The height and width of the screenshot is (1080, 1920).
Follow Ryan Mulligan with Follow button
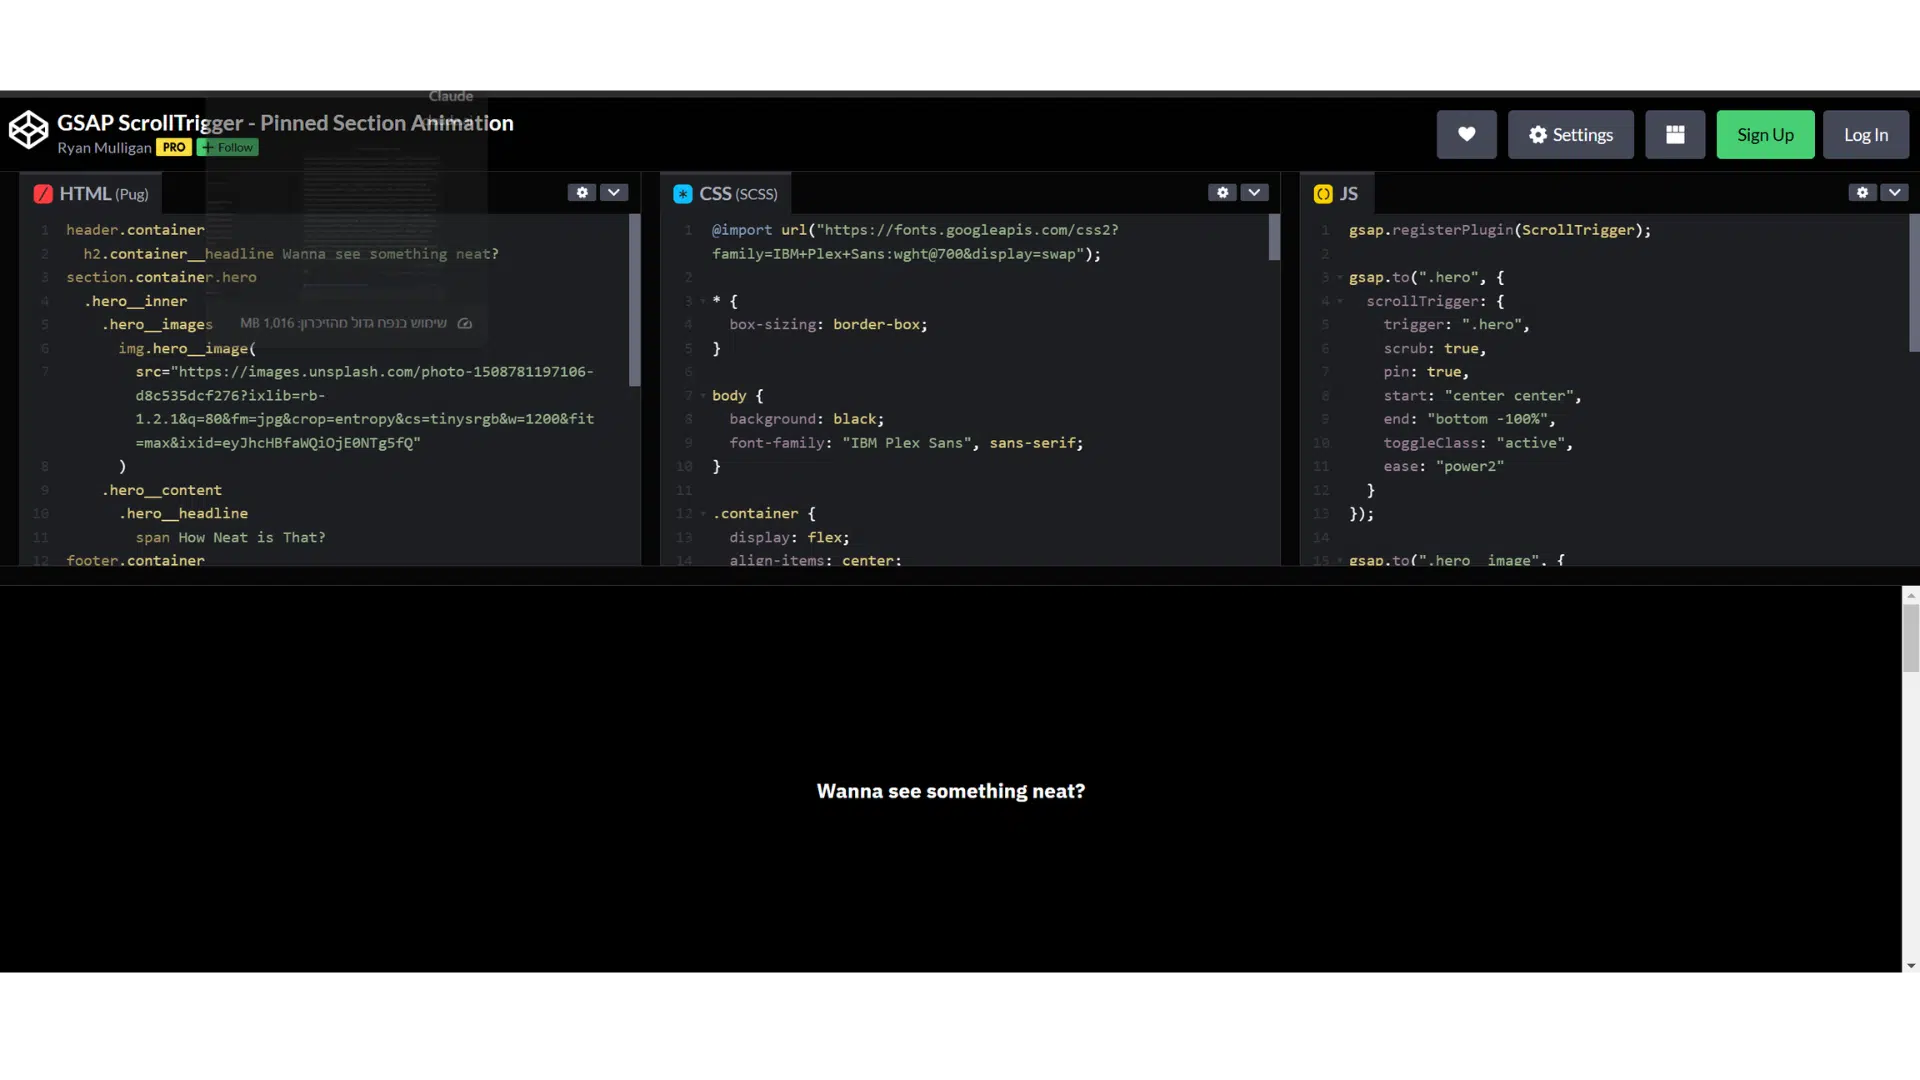tap(228, 148)
